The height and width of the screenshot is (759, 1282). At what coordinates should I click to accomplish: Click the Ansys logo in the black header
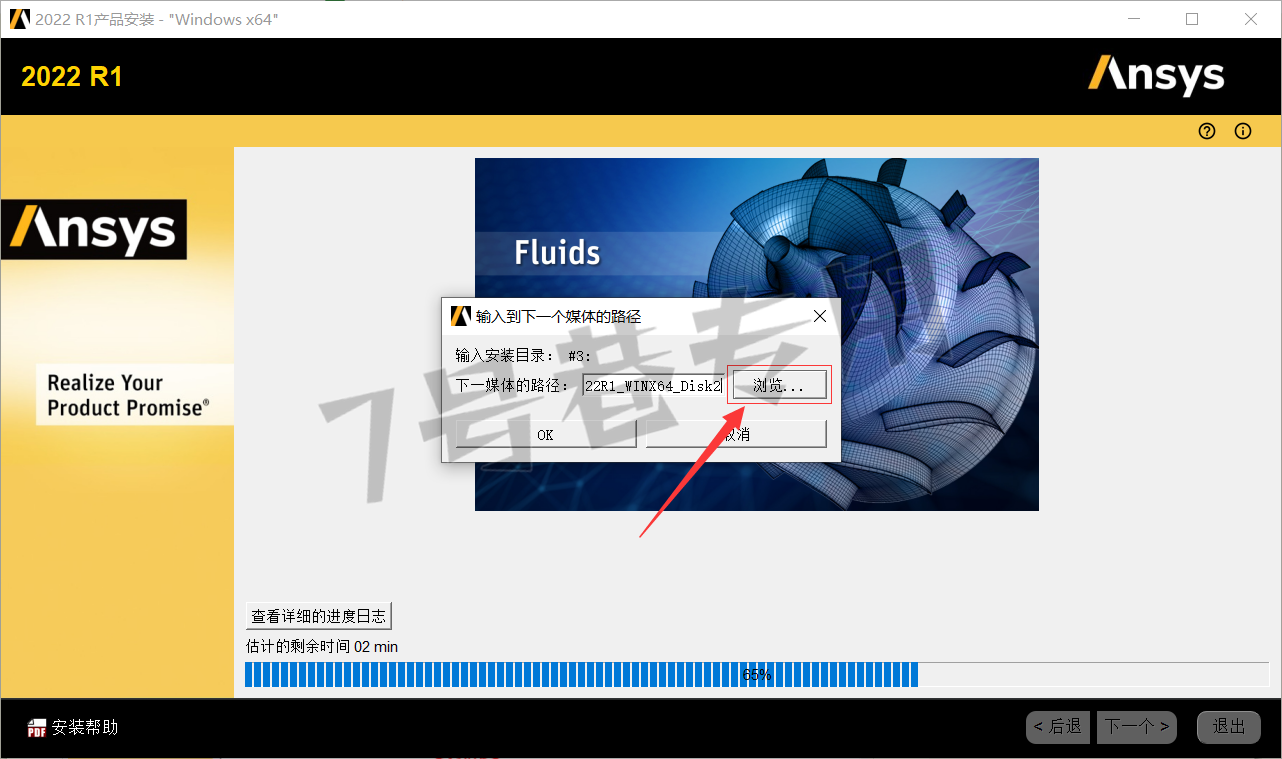point(1156,76)
